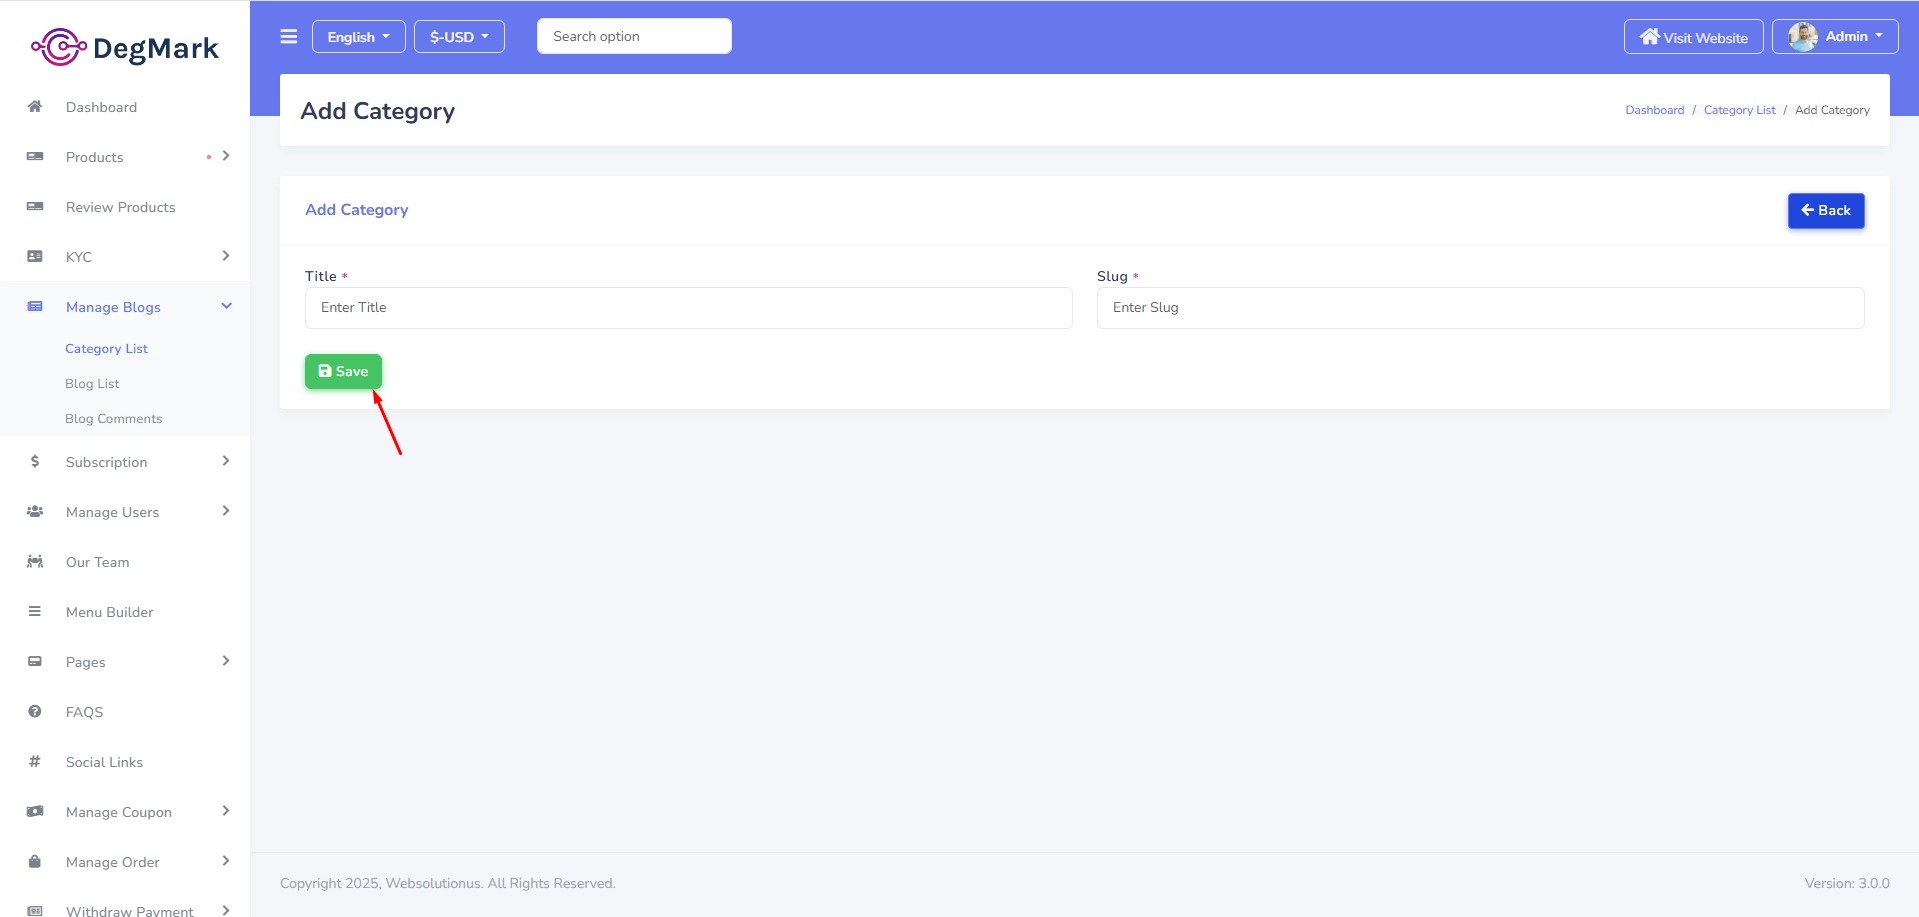Collapse the Manage Blogs menu
The image size is (1919, 917).
226,307
